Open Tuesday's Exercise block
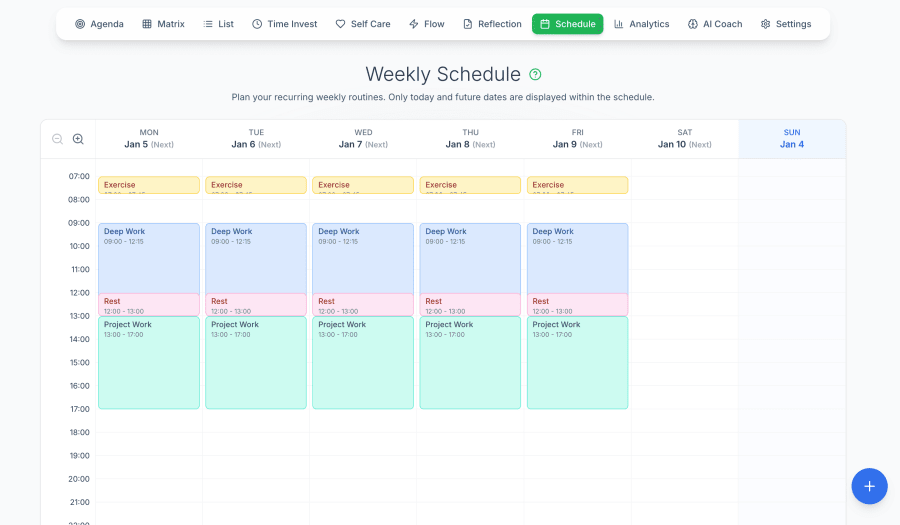The image size is (900, 525). pyautogui.click(x=256, y=185)
